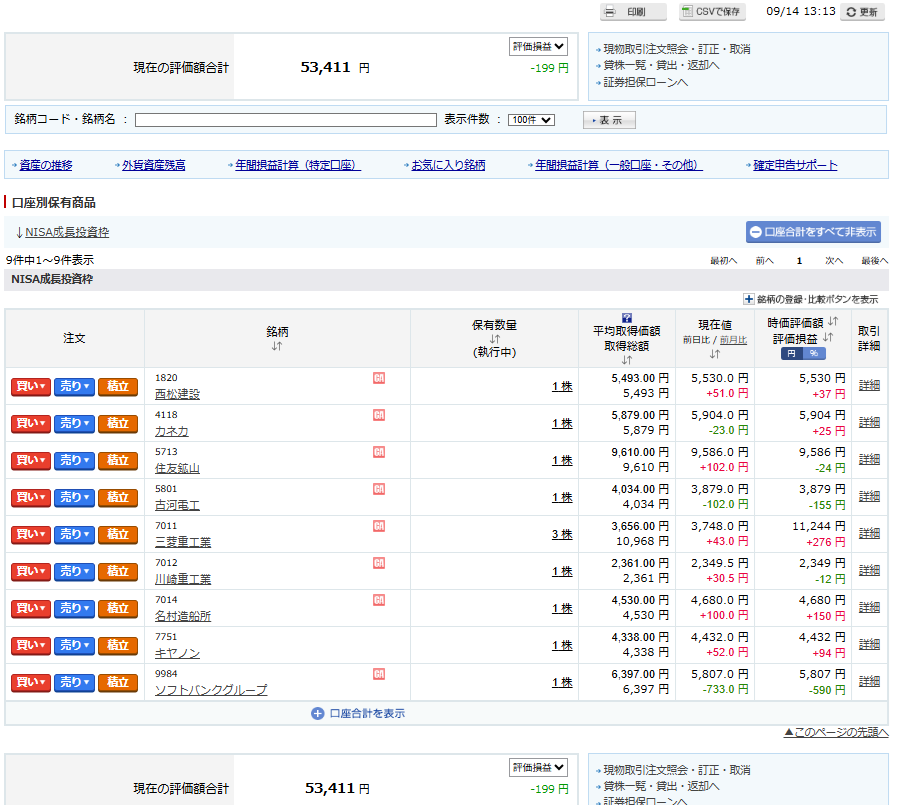Expand 口座合計を表示 below the table
897x805 pixels.
point(358,713)
